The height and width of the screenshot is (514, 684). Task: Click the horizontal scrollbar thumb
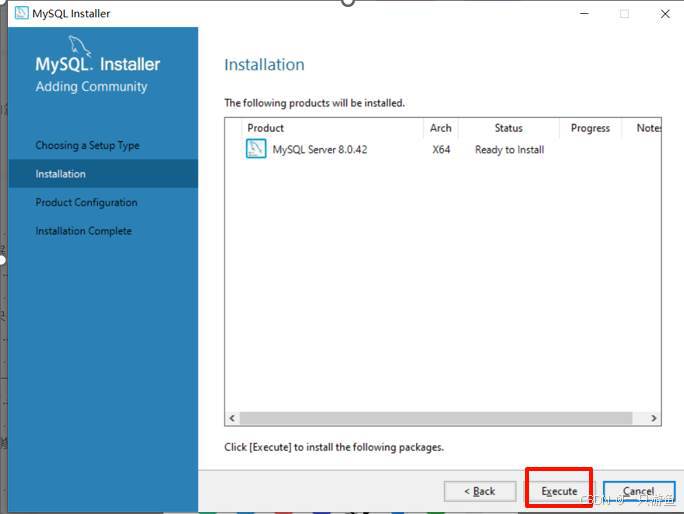(436, 418)
